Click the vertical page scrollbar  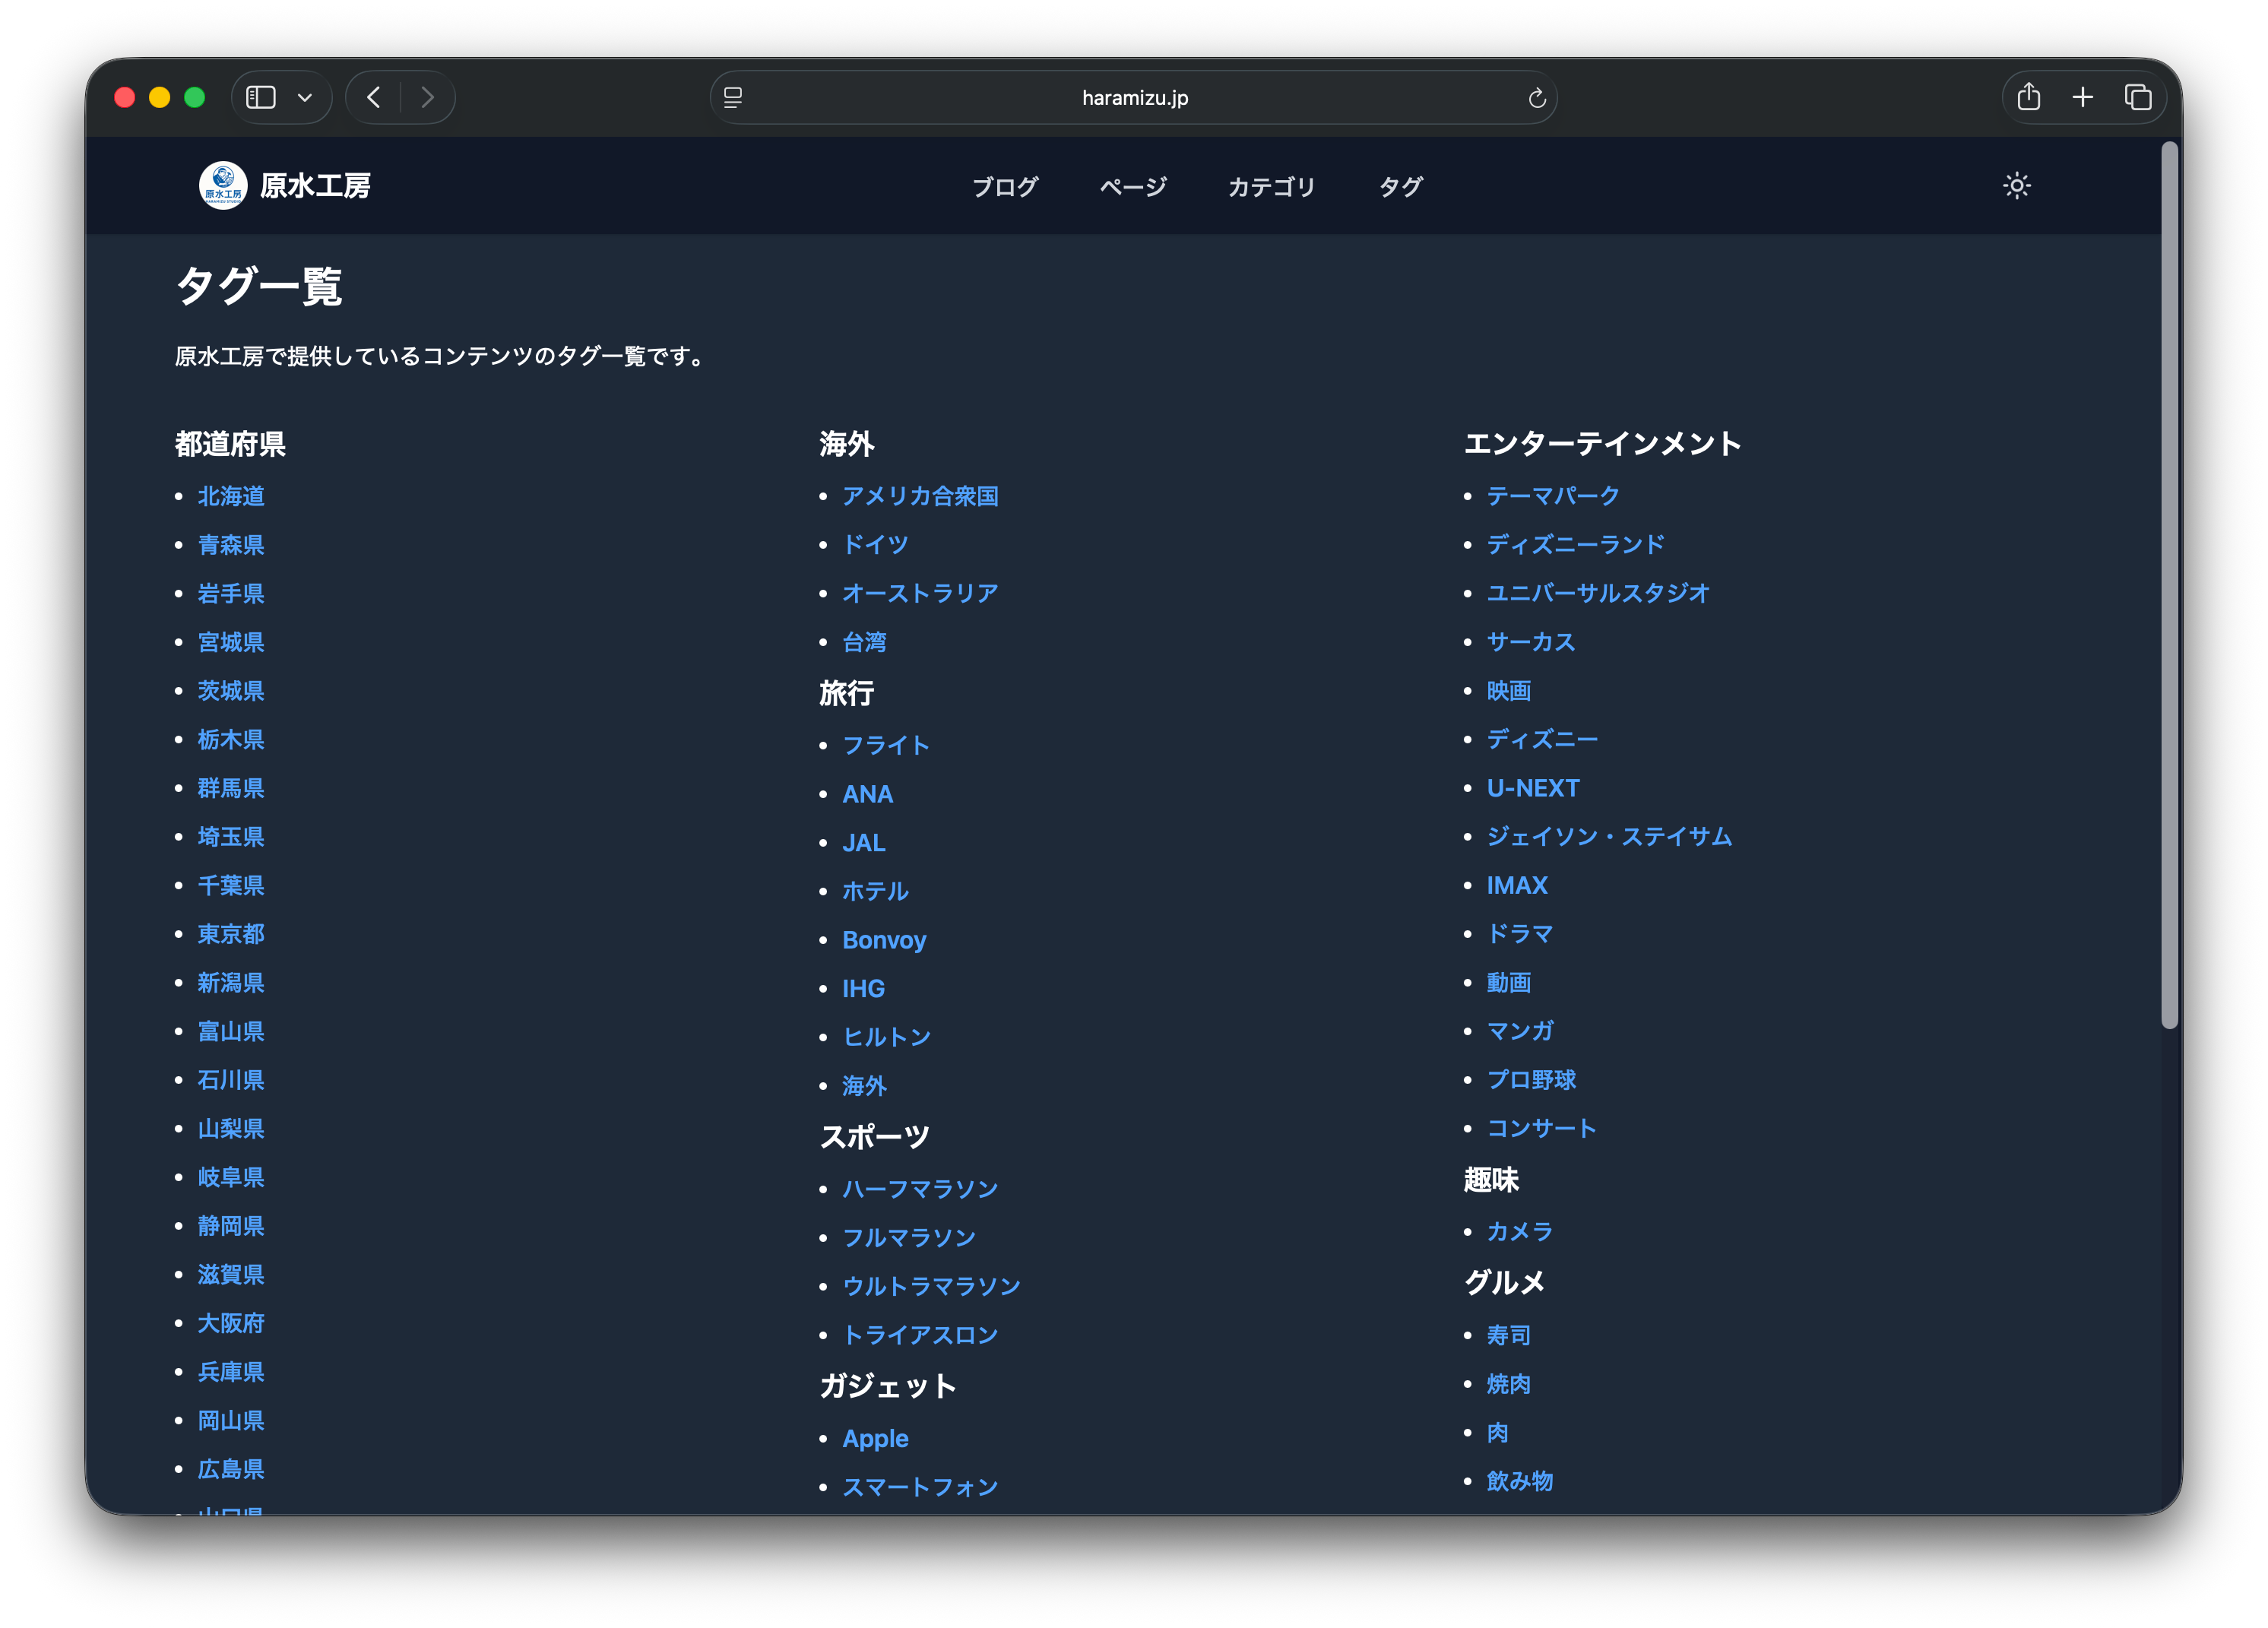(2169, 585)
